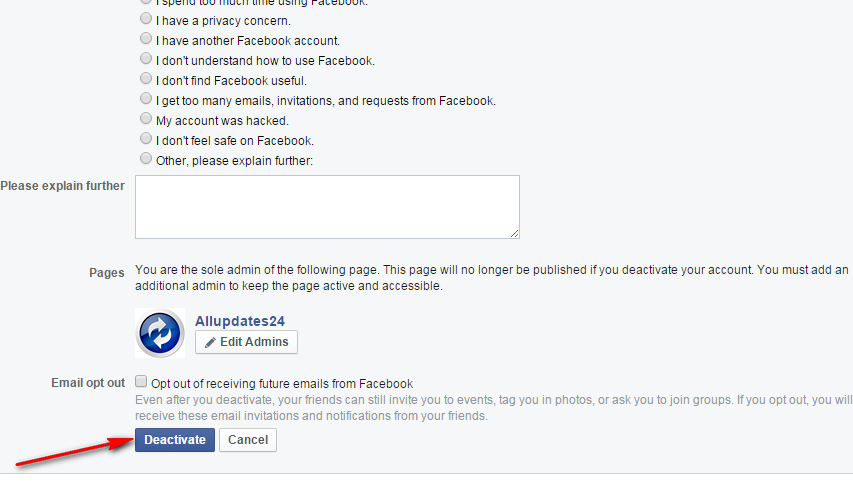Pick "I don't find Facebook useful" radio

coord(147,79)
